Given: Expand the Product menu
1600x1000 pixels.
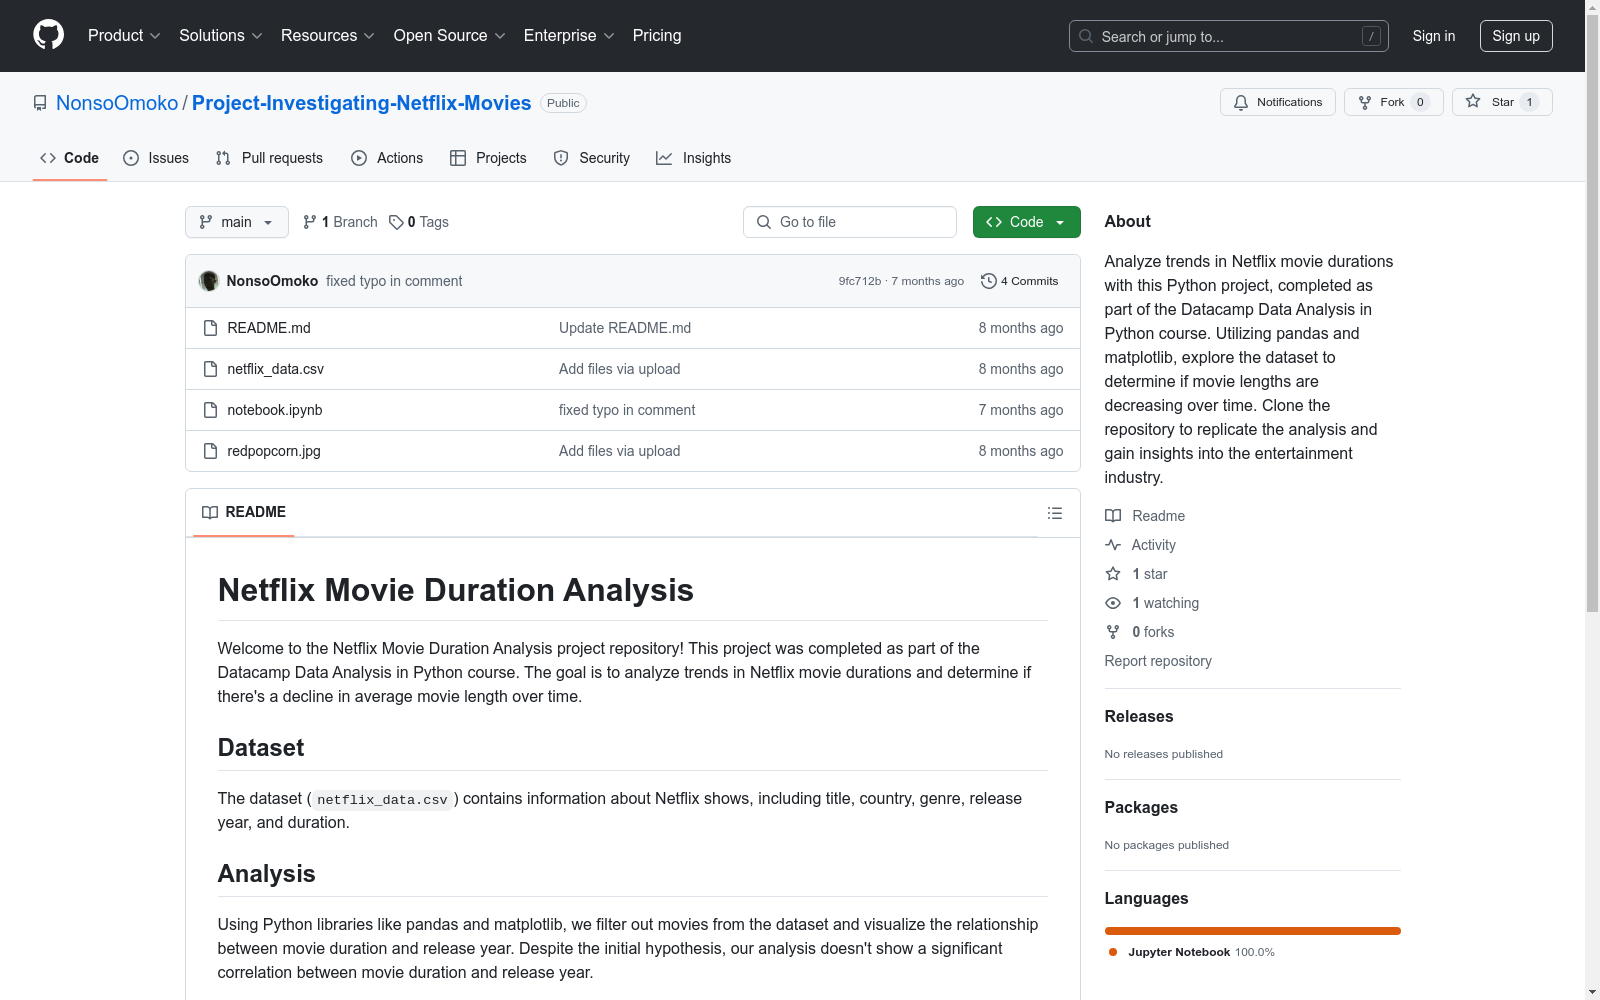Looking at the screenshot, I should pyautogui.click(x=124, y=36).
